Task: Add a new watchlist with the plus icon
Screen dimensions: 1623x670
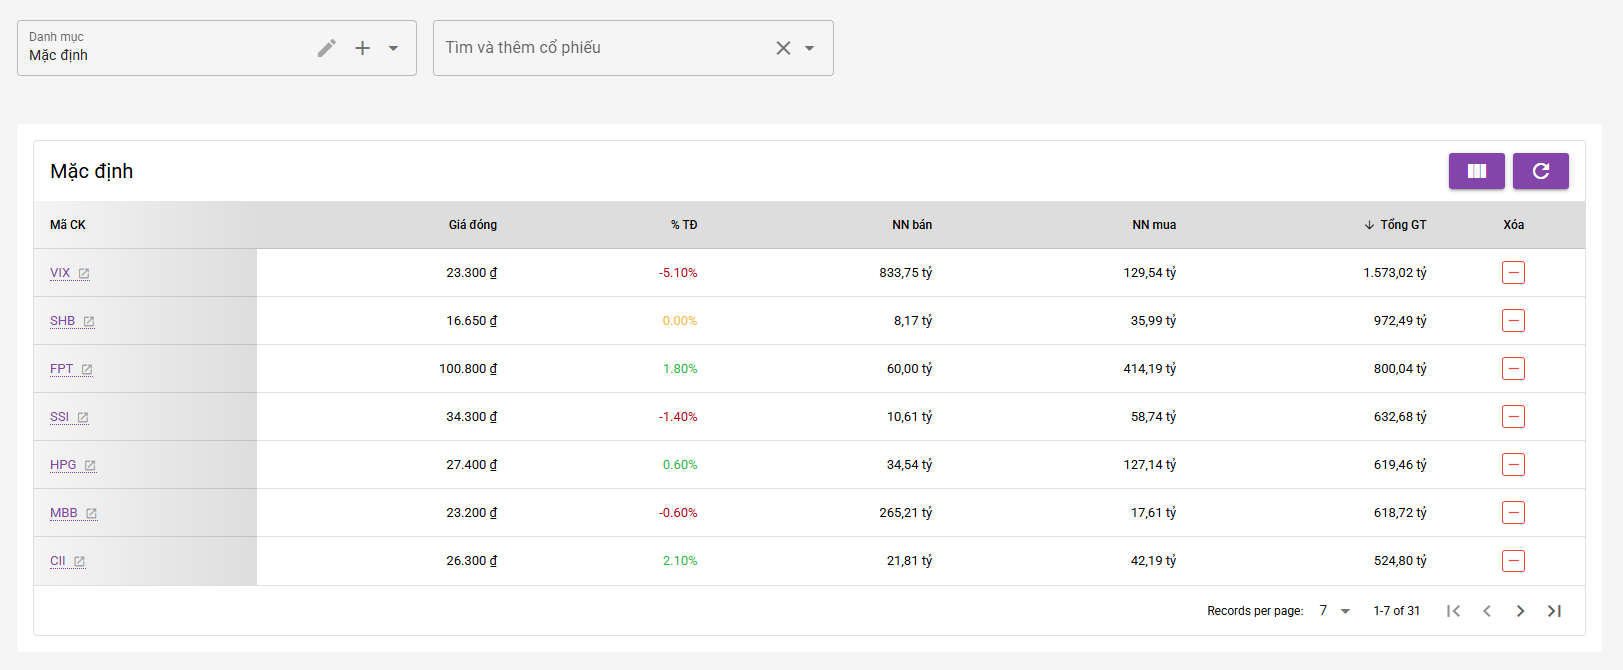Action: click(362, 48)
